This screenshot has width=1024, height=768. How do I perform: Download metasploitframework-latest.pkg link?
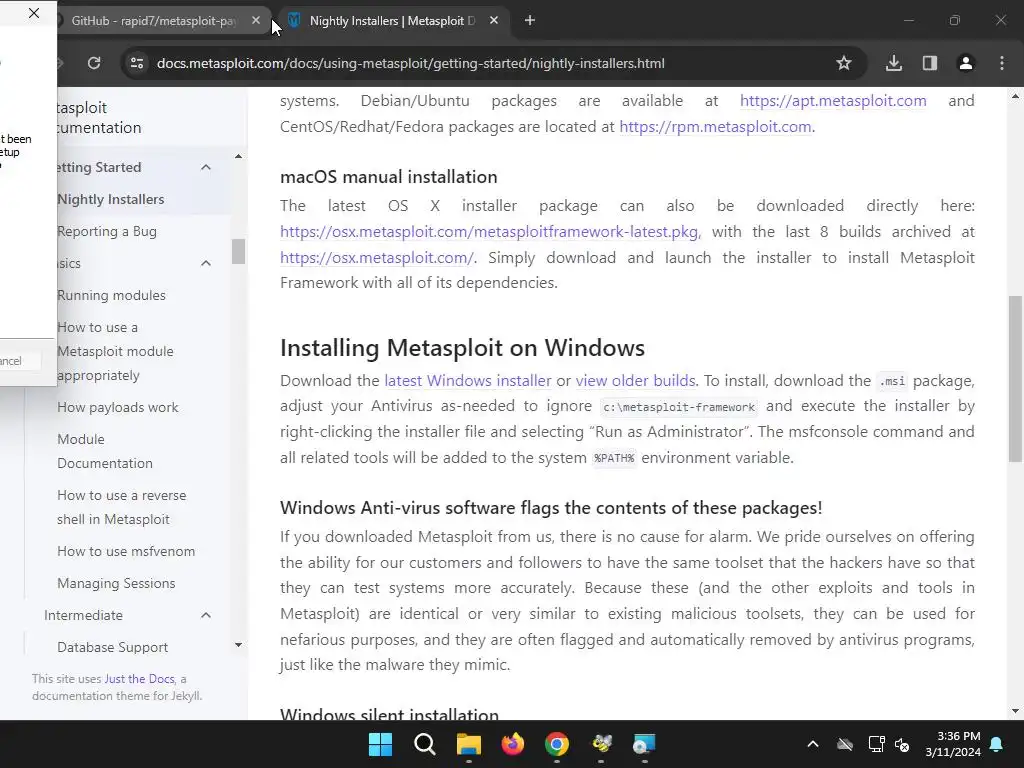coord(489,232)
